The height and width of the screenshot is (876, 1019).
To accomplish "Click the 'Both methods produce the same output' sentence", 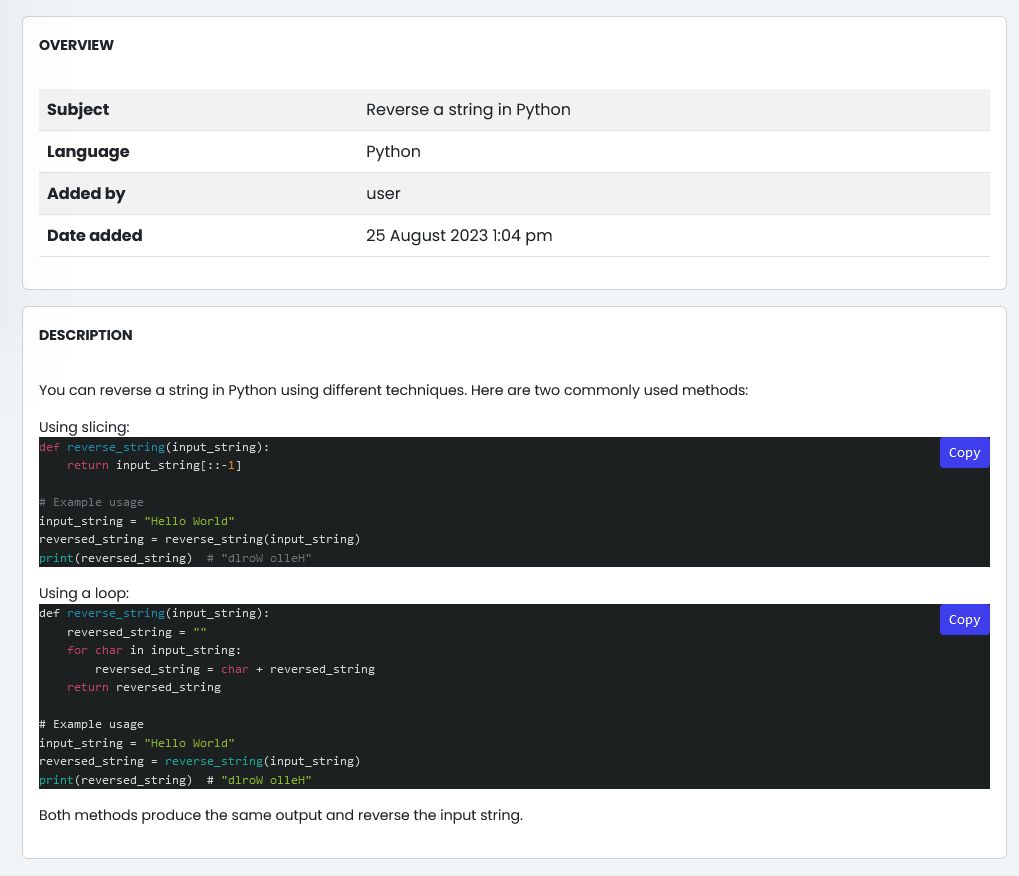I will point(281,815).
